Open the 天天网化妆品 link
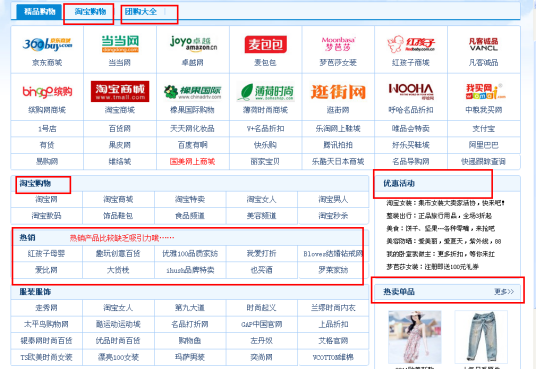Screen dimensions: 536x369 pos(192,129)
